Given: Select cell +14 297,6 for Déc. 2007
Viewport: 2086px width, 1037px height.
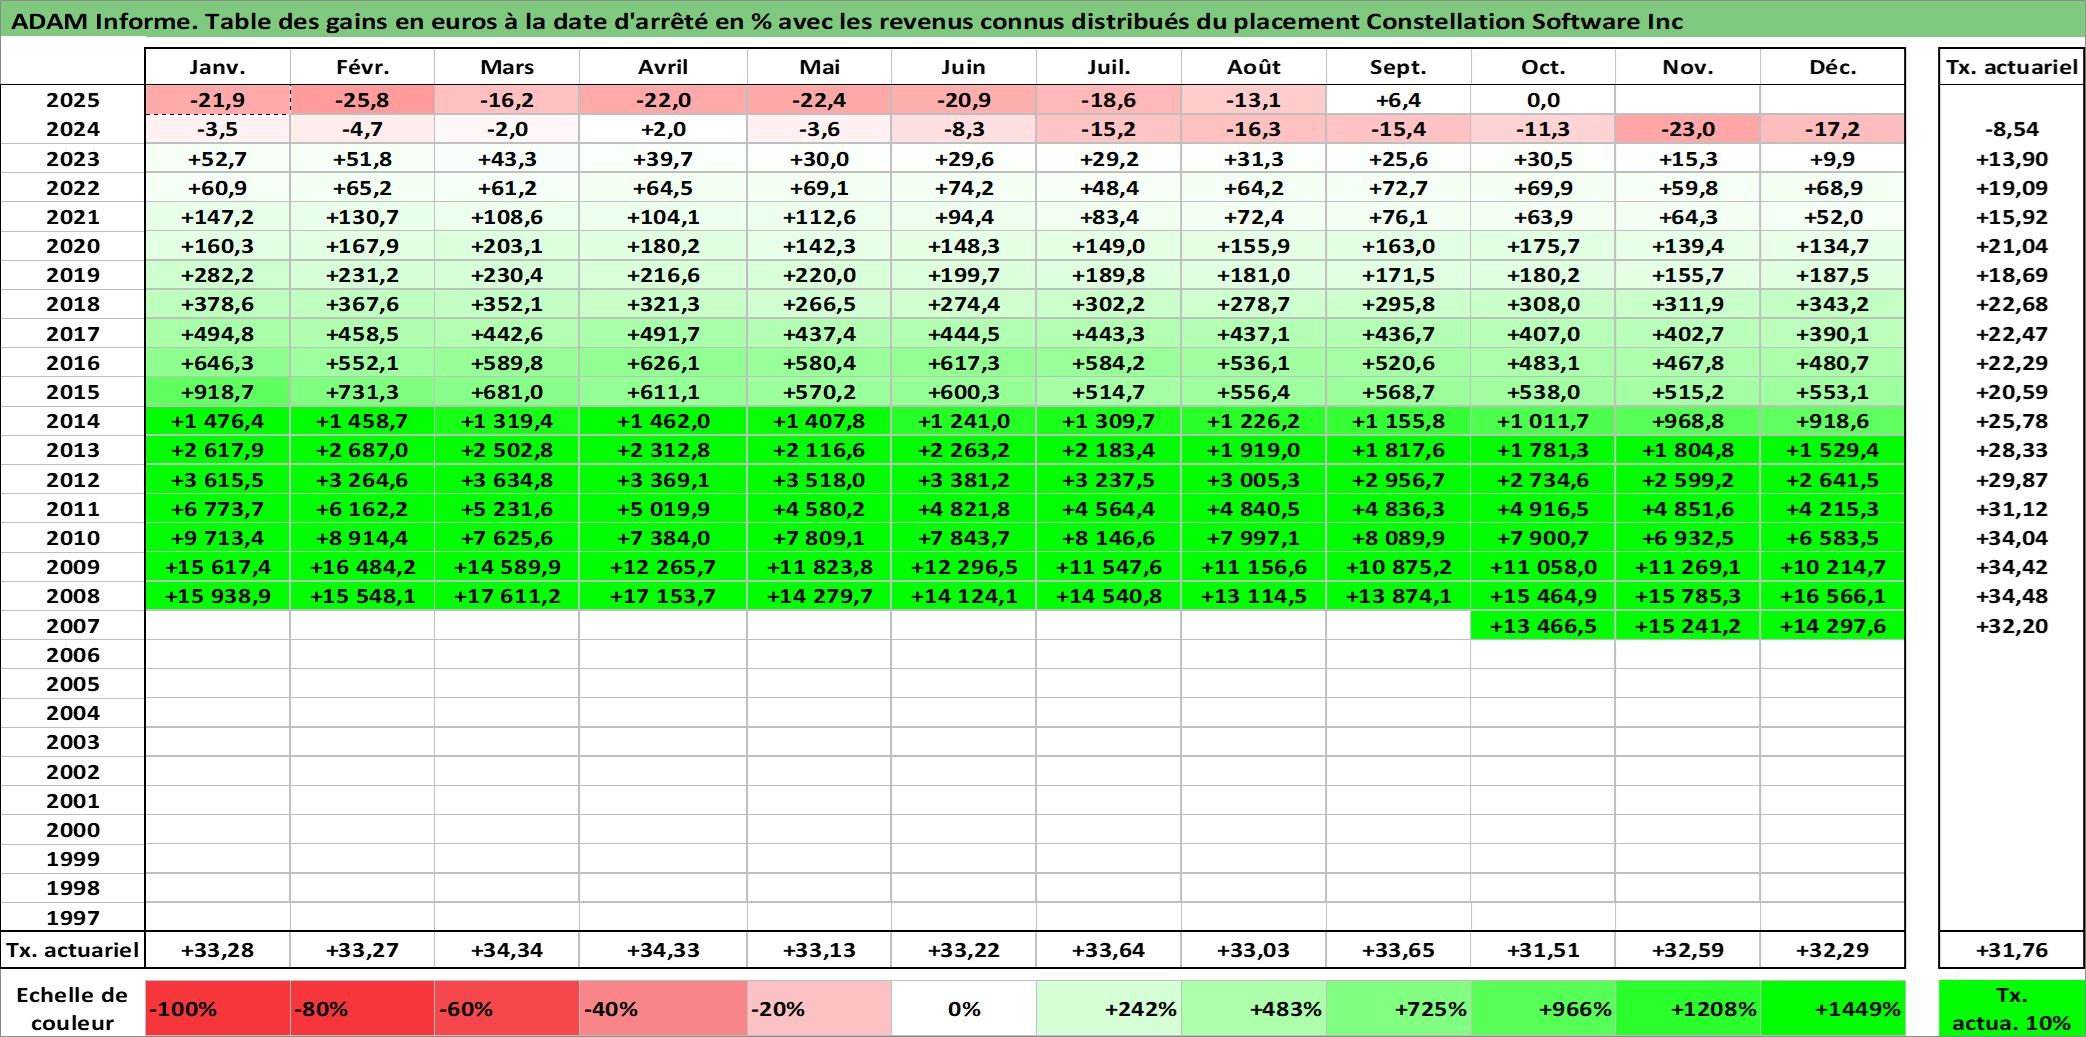Looking at the screenshot, I should tap(1832, 626).
